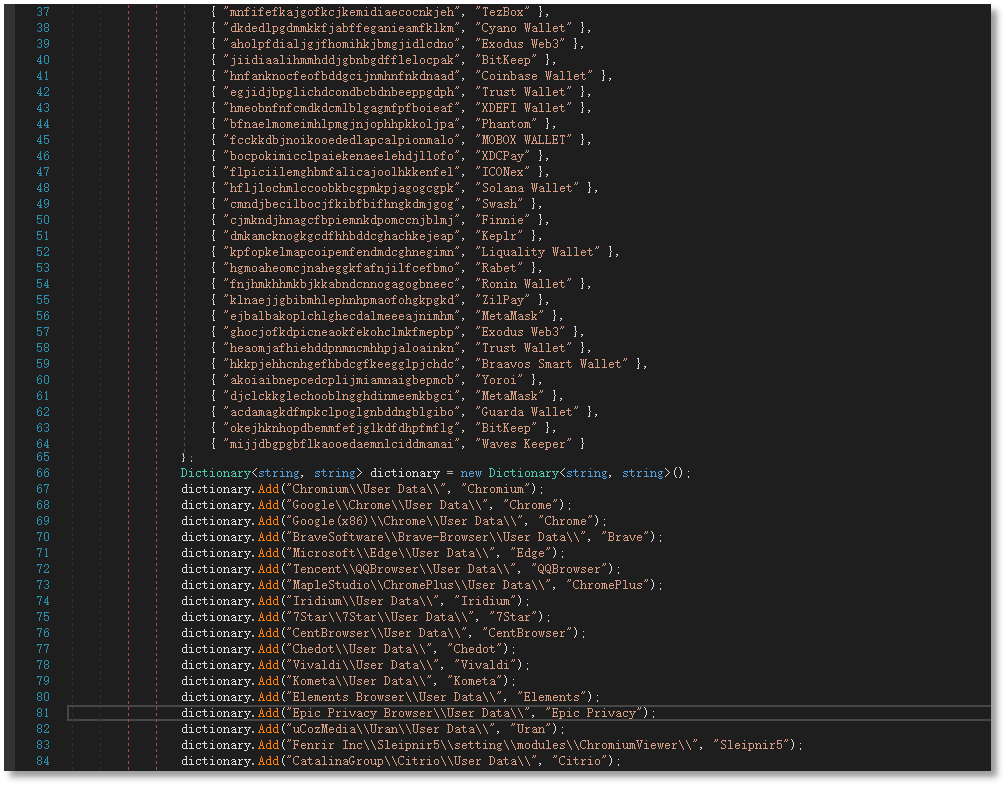
Task: Click the "Yoroi" string
Action: pyautogui.click(x=500, y=380)
